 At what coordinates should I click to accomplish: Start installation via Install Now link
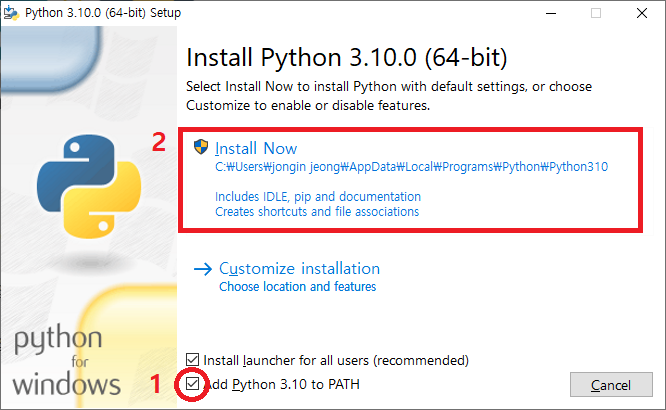256,148
